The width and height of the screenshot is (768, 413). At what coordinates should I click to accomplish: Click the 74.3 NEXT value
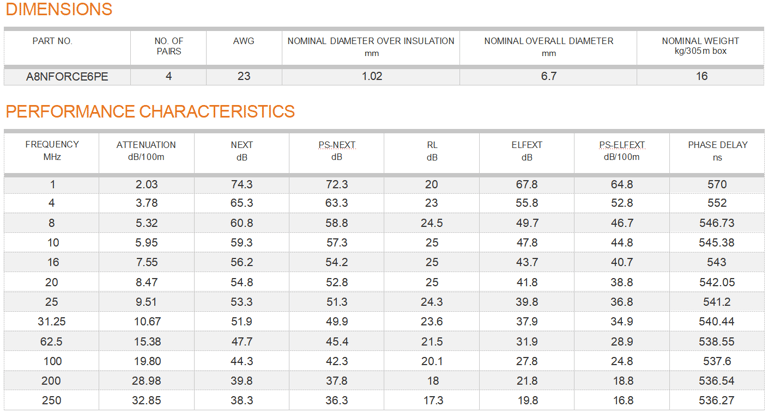coord(242,185)
